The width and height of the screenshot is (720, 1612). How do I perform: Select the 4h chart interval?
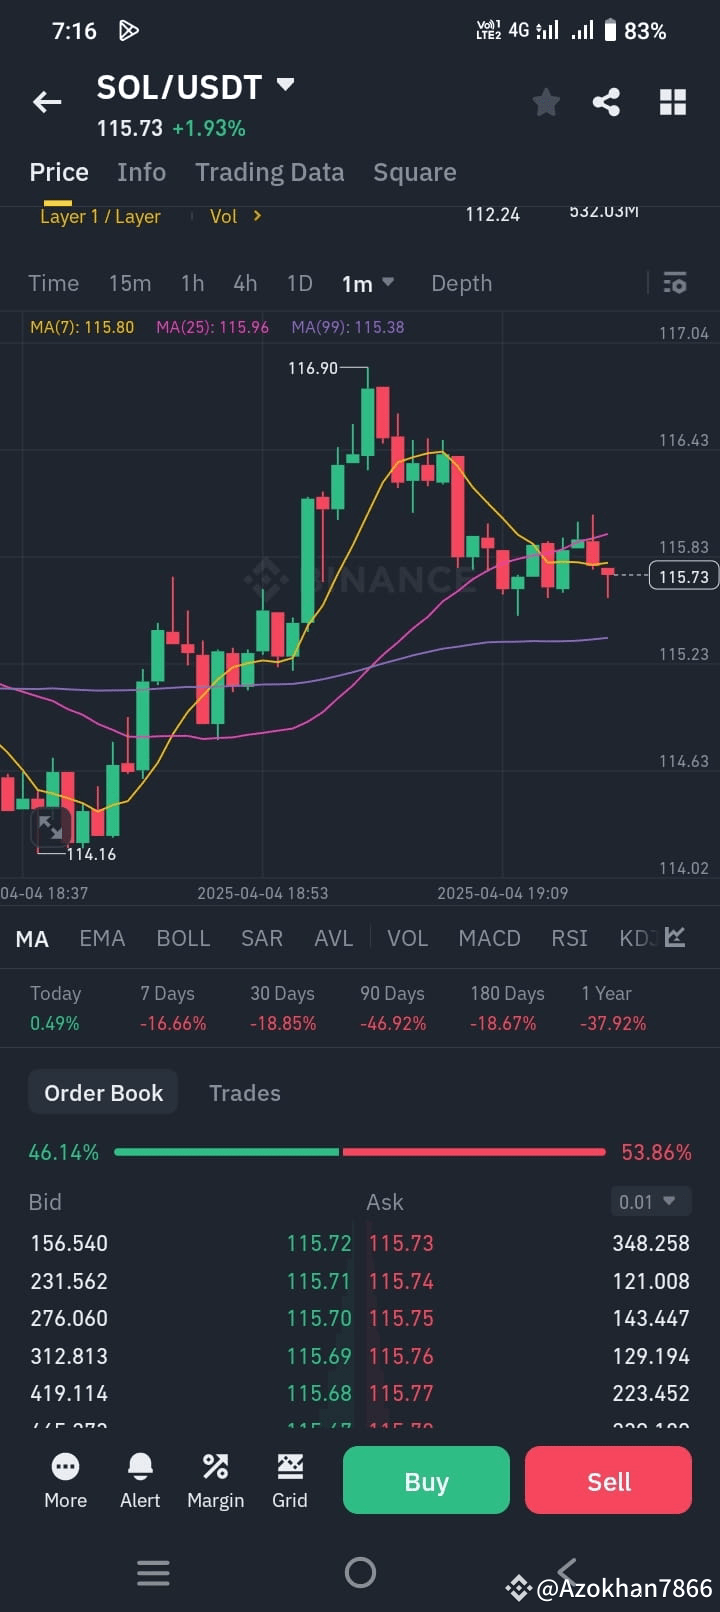[x=245, y=283]
